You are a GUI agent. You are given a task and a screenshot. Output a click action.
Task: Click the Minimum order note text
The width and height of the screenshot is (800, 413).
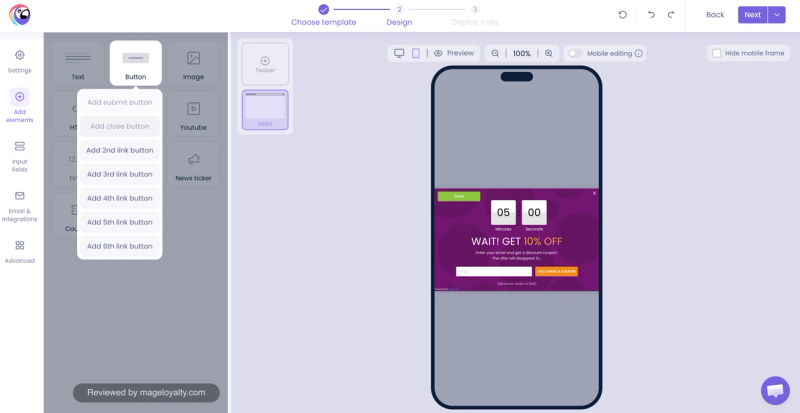pyautogui.click(x=516, y=284)
